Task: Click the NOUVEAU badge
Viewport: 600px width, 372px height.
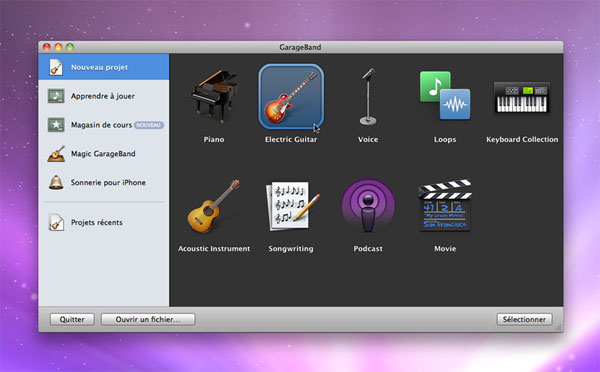Action: coord(149,125)
